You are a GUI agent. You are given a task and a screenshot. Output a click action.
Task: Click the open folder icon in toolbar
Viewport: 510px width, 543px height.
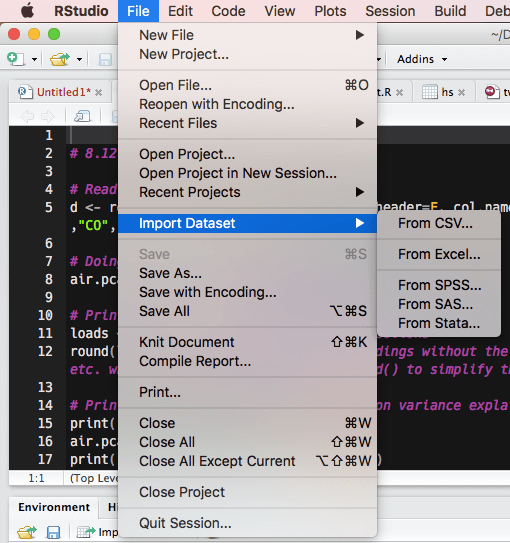pos(60,59)
